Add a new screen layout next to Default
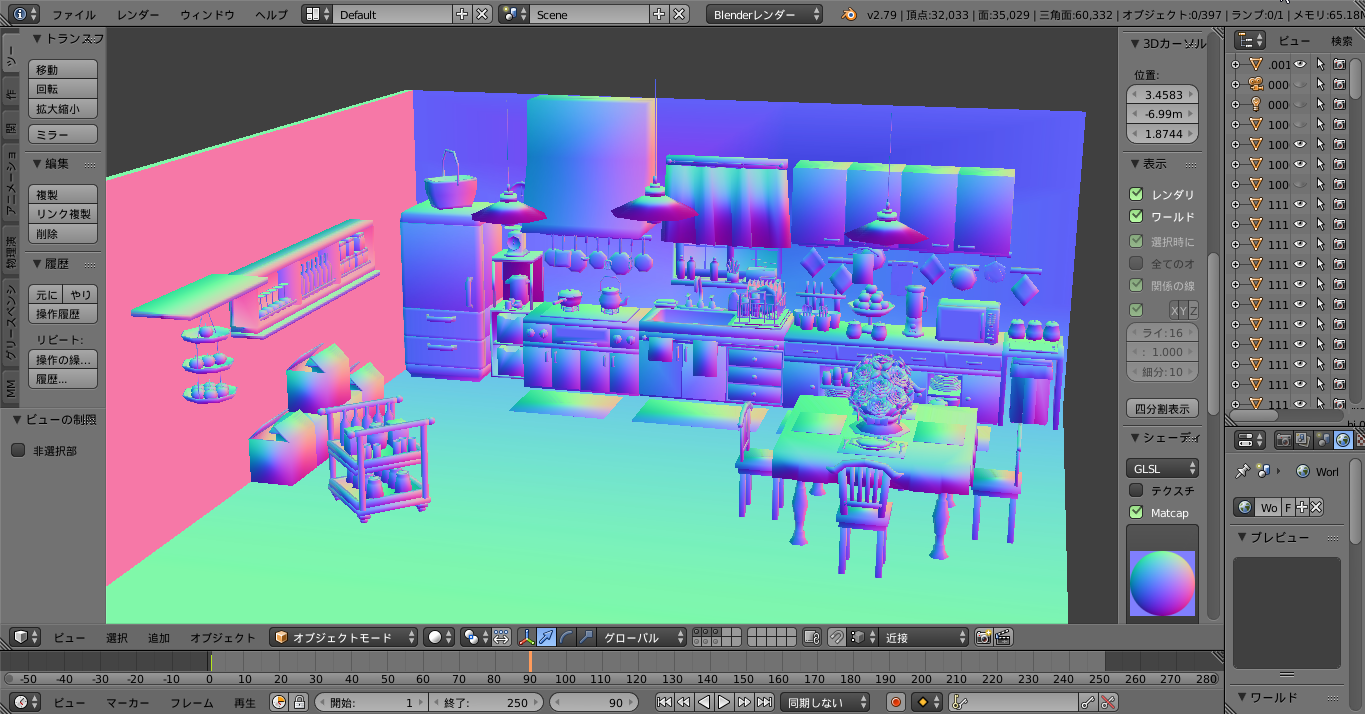Image resolution: width=1365 pixels, height=714 pixels. (x=462, y=14)
